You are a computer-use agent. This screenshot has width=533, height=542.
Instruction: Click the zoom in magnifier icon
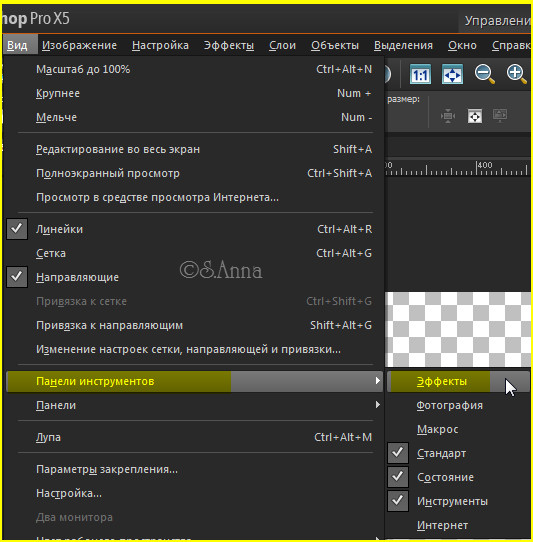click(x=516, y=74)
